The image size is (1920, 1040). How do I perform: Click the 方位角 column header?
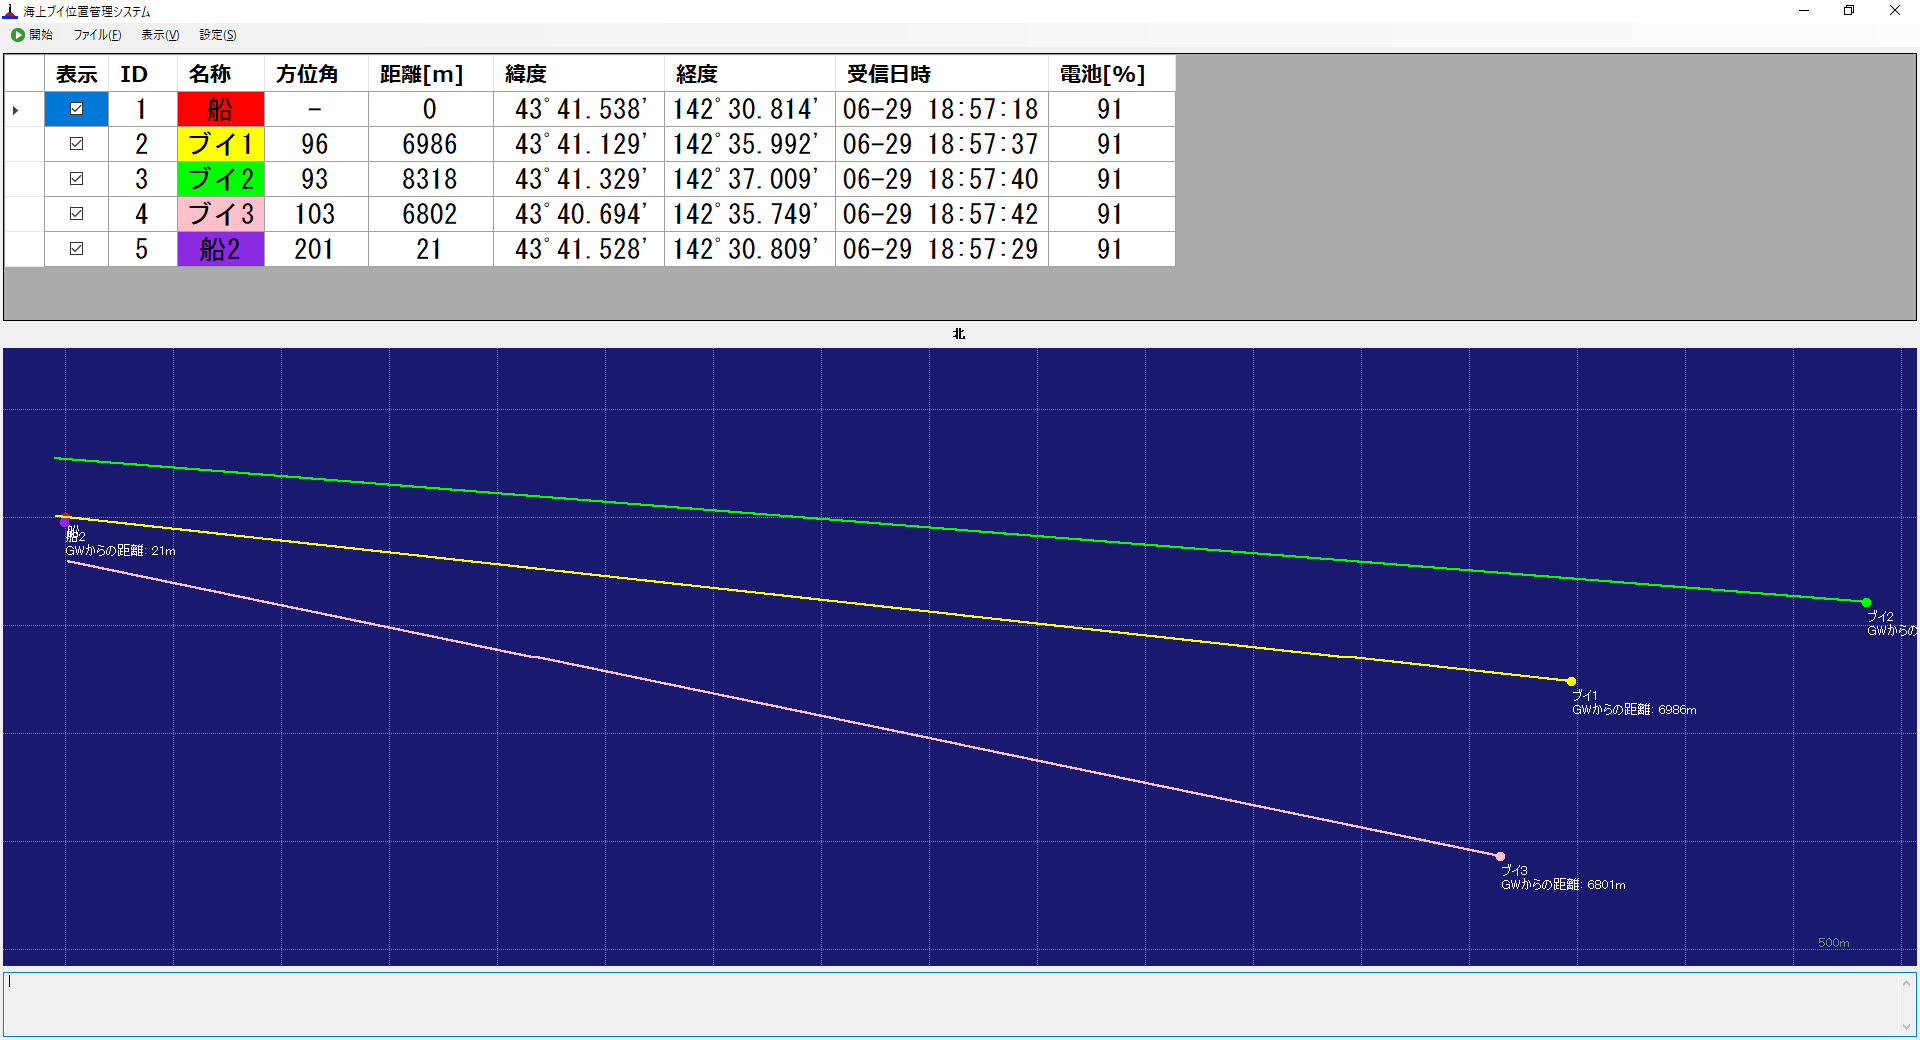click(317, 74)
